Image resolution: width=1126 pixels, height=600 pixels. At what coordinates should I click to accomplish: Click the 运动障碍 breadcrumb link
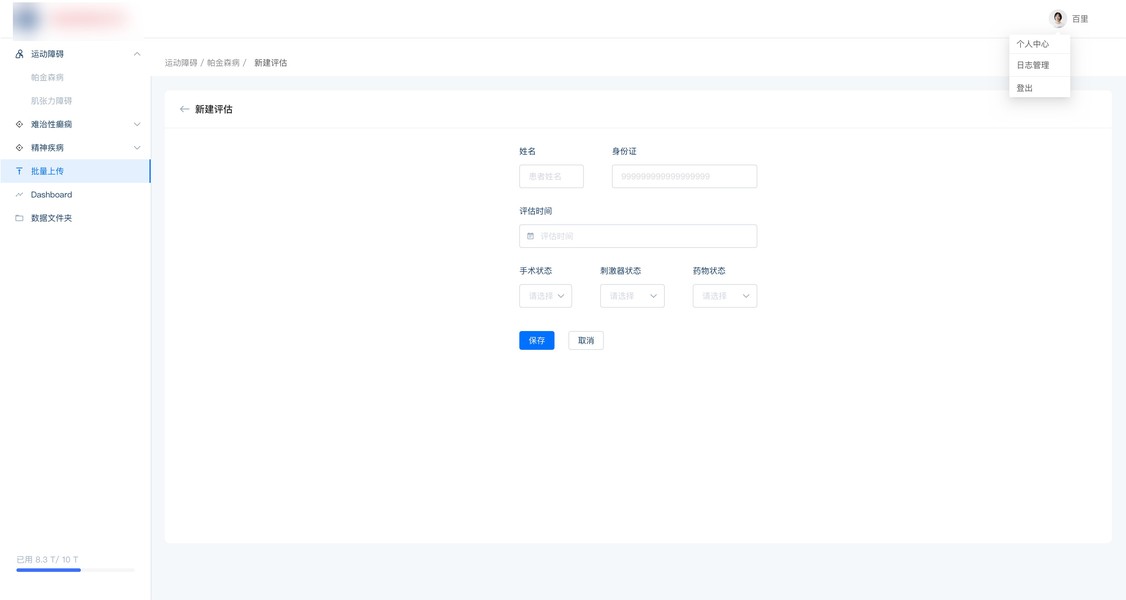point(181,63)
